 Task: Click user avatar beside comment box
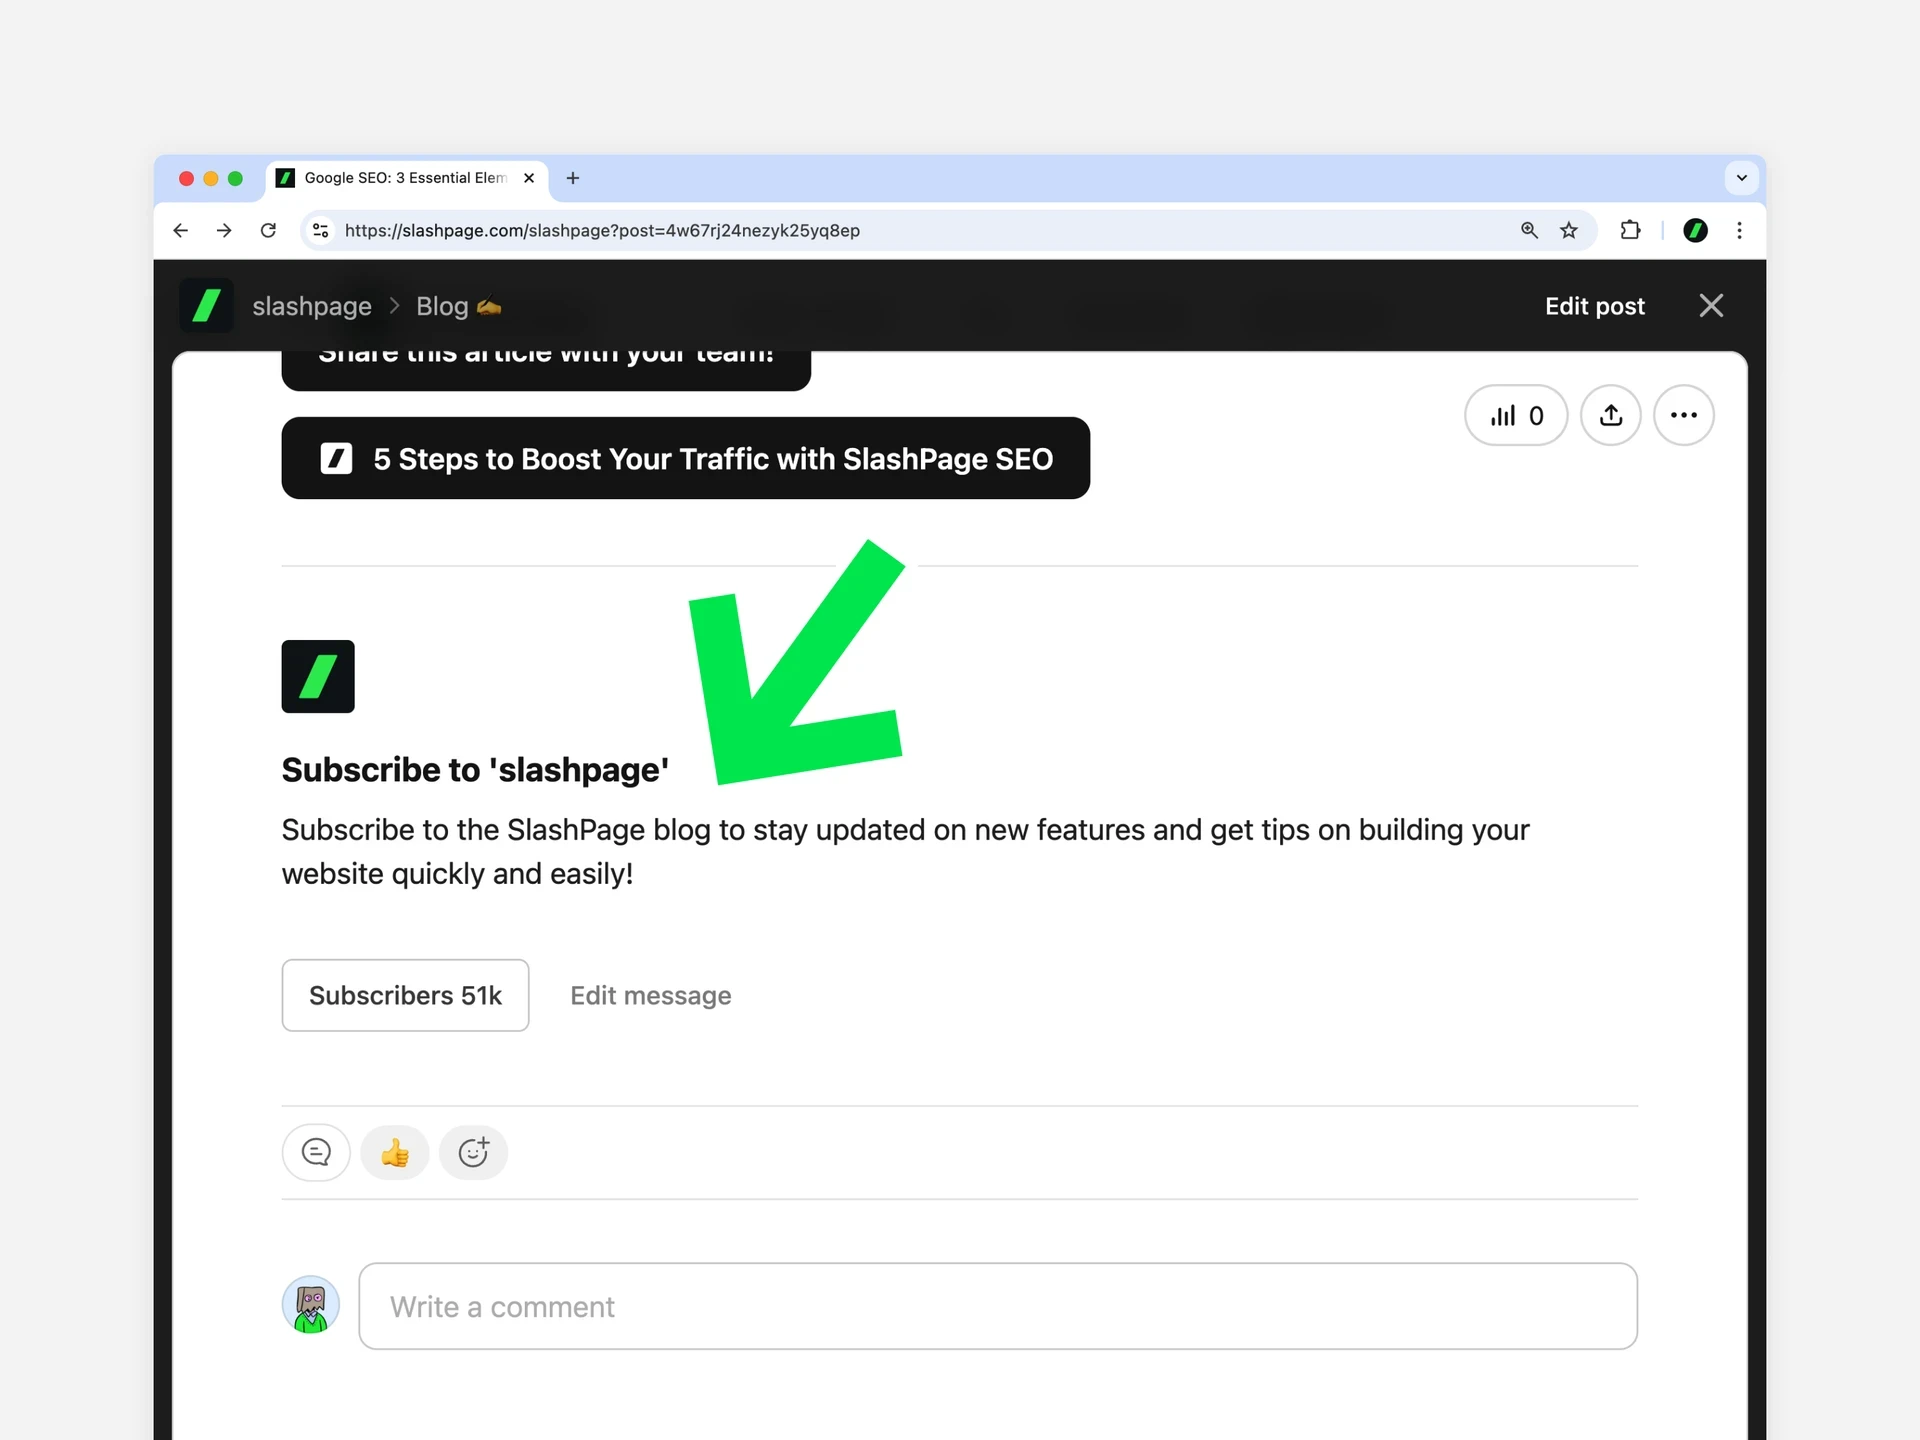click(311, 1305)
